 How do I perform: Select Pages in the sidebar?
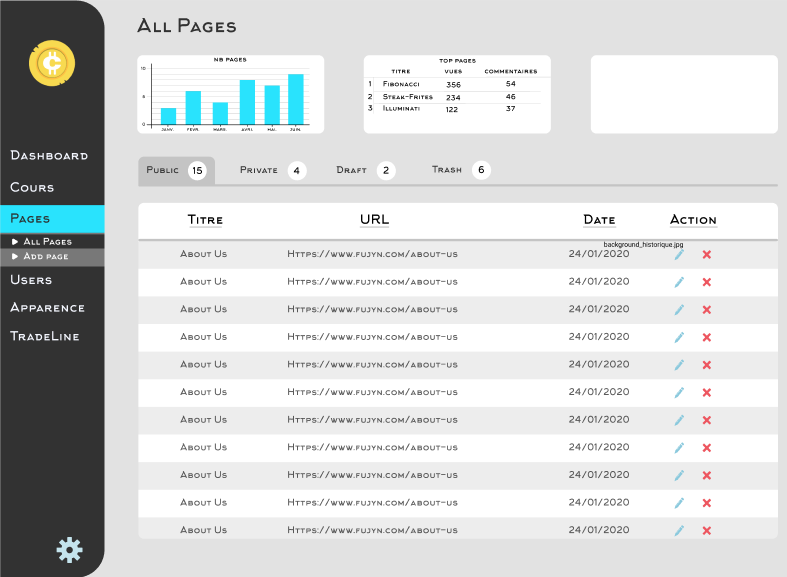(30, 219)
